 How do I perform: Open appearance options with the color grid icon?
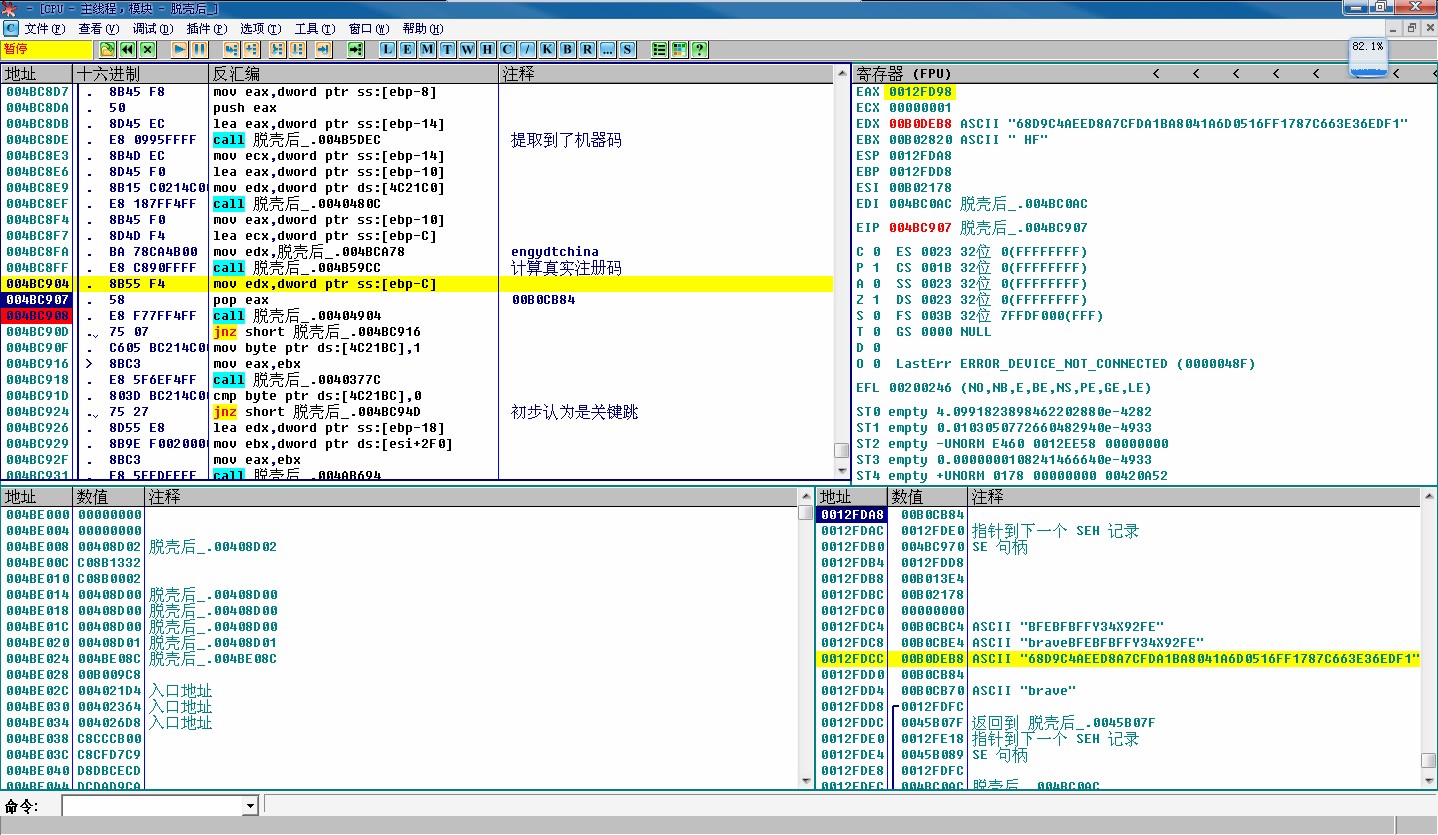pos(679,49)
